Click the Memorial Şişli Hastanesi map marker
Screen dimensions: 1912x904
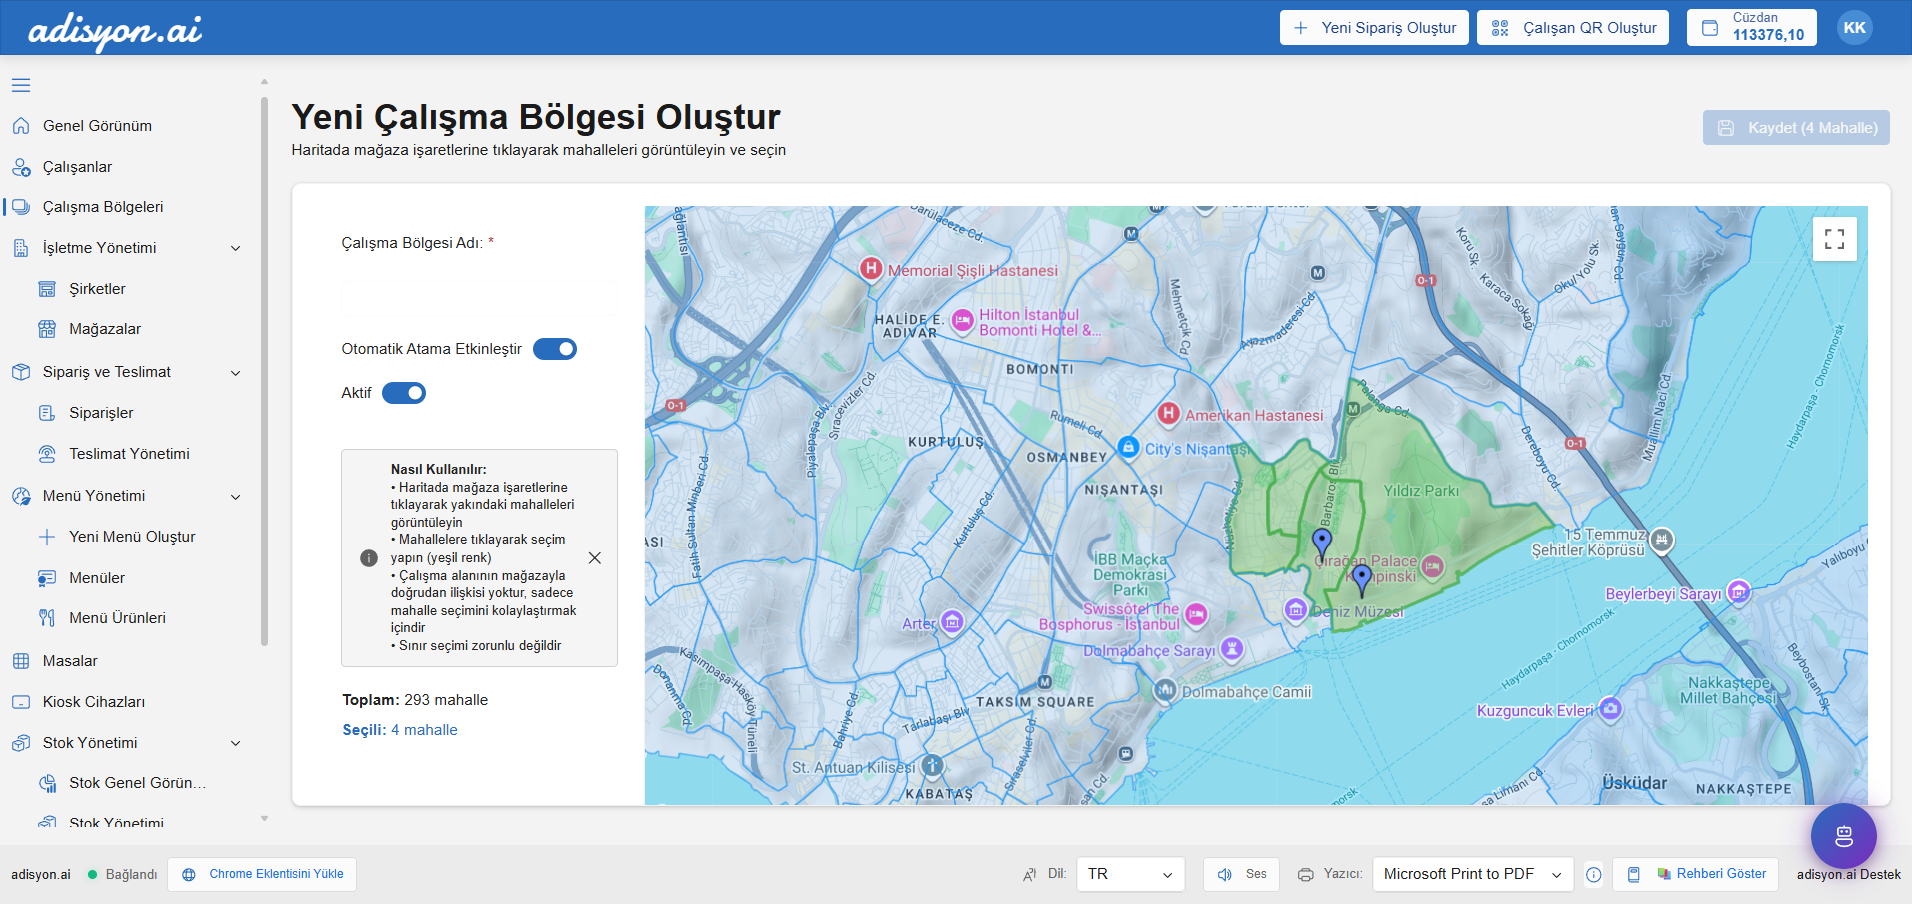(871, 269)
